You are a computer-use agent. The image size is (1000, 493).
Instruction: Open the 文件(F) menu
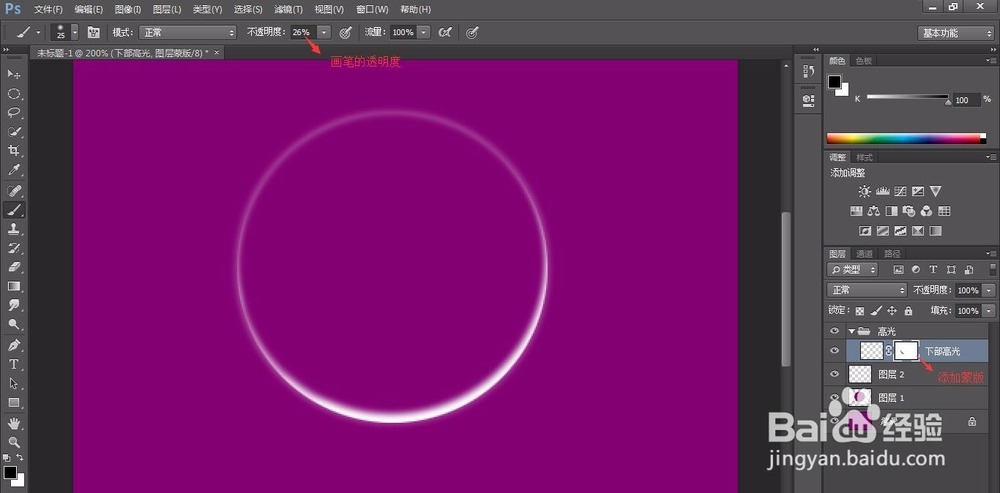point(48,10)
